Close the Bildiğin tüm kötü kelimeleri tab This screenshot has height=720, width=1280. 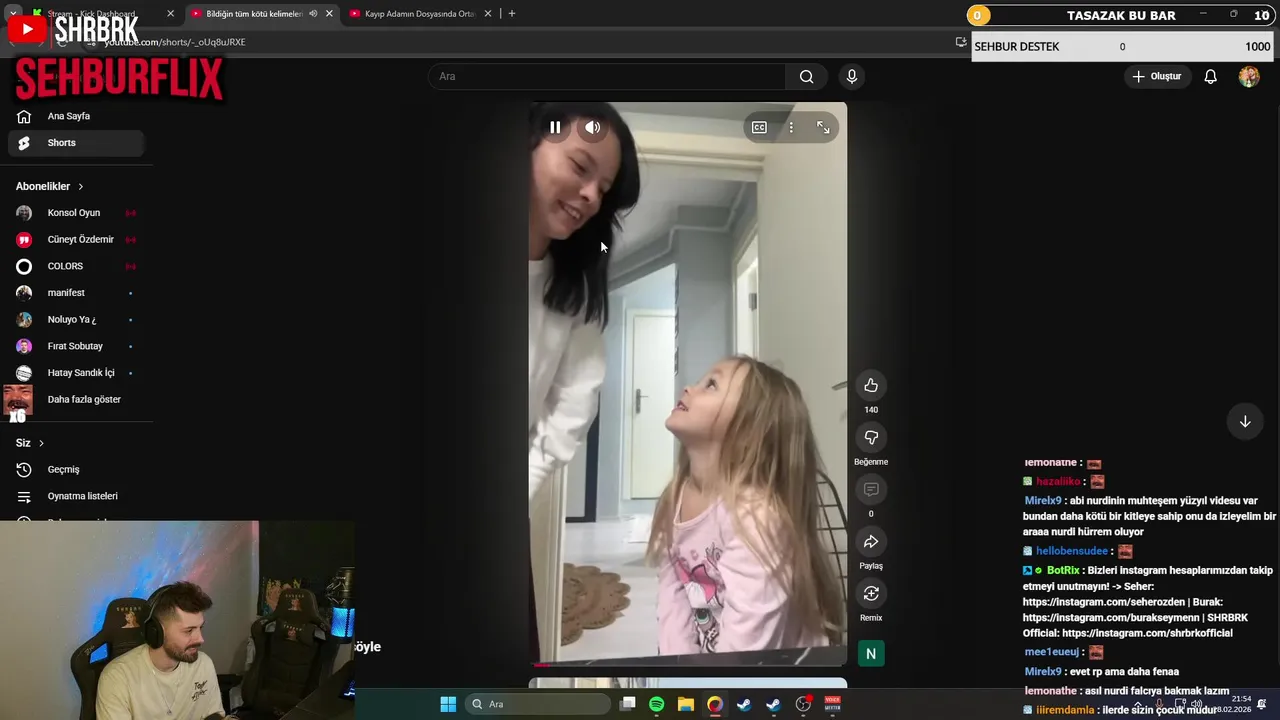coord(329,14)
